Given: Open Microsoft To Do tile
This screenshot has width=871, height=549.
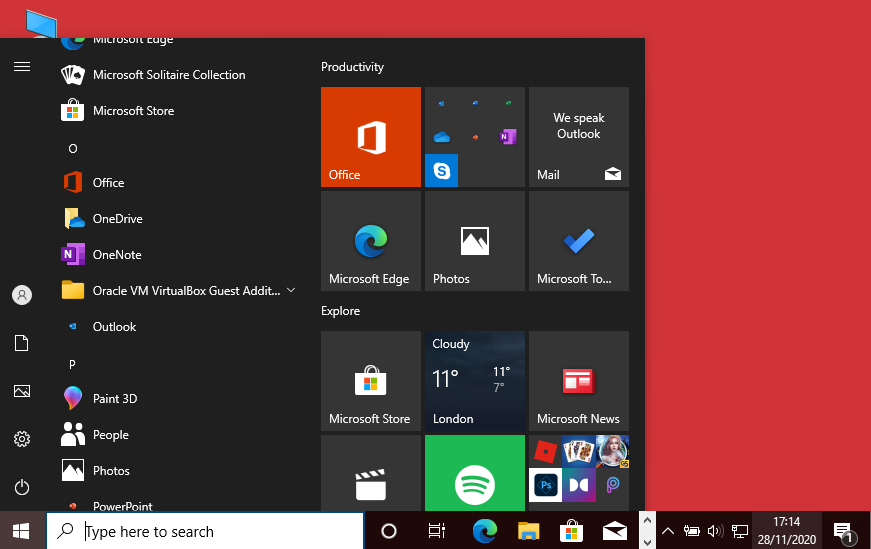Looking at the screenshot, I should tap(579, 241).
